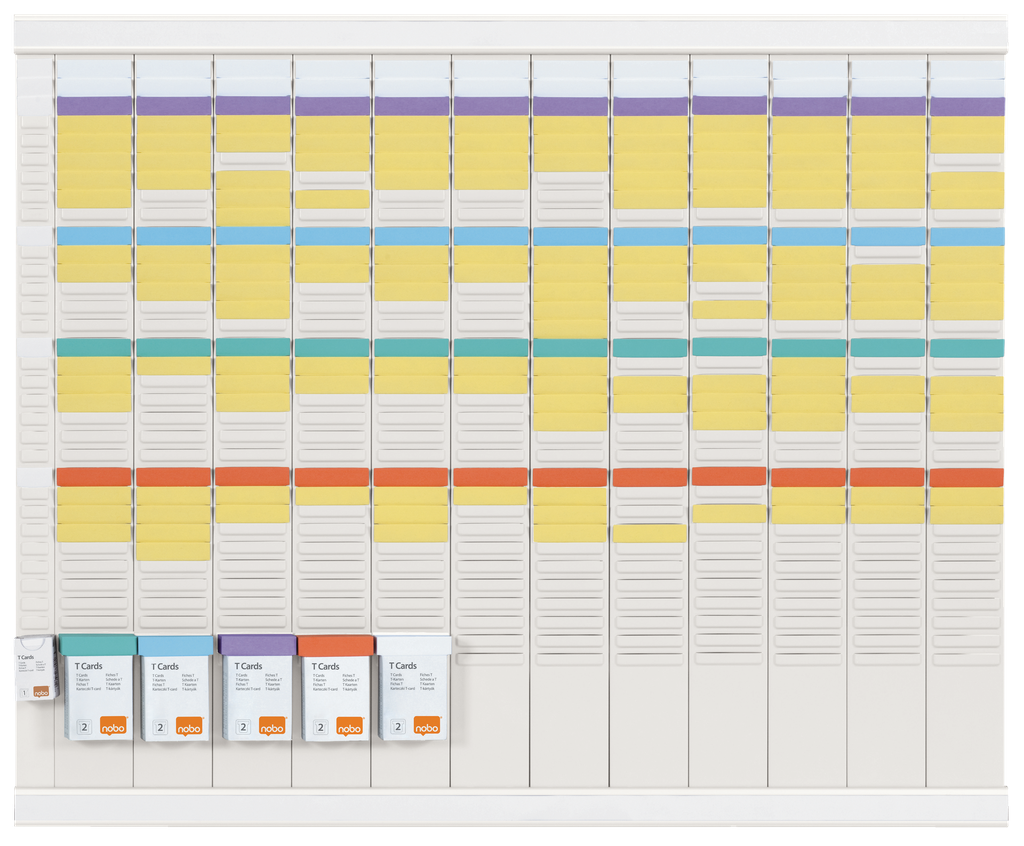Click the white label tab atop the last column
The height and width of the screenshot is (846, 1024).
[966, 70]
